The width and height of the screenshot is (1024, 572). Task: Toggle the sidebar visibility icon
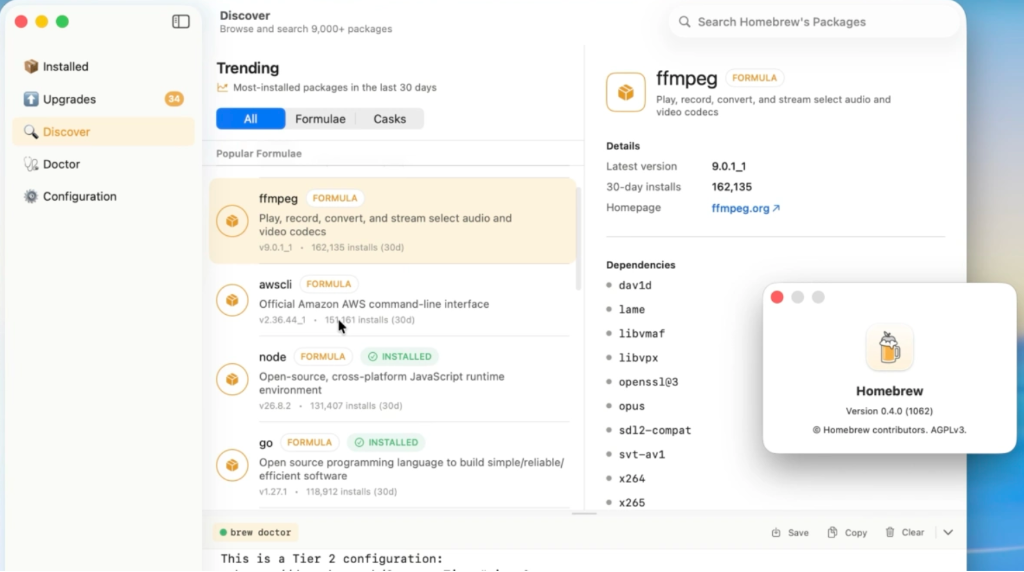(181, 22)
